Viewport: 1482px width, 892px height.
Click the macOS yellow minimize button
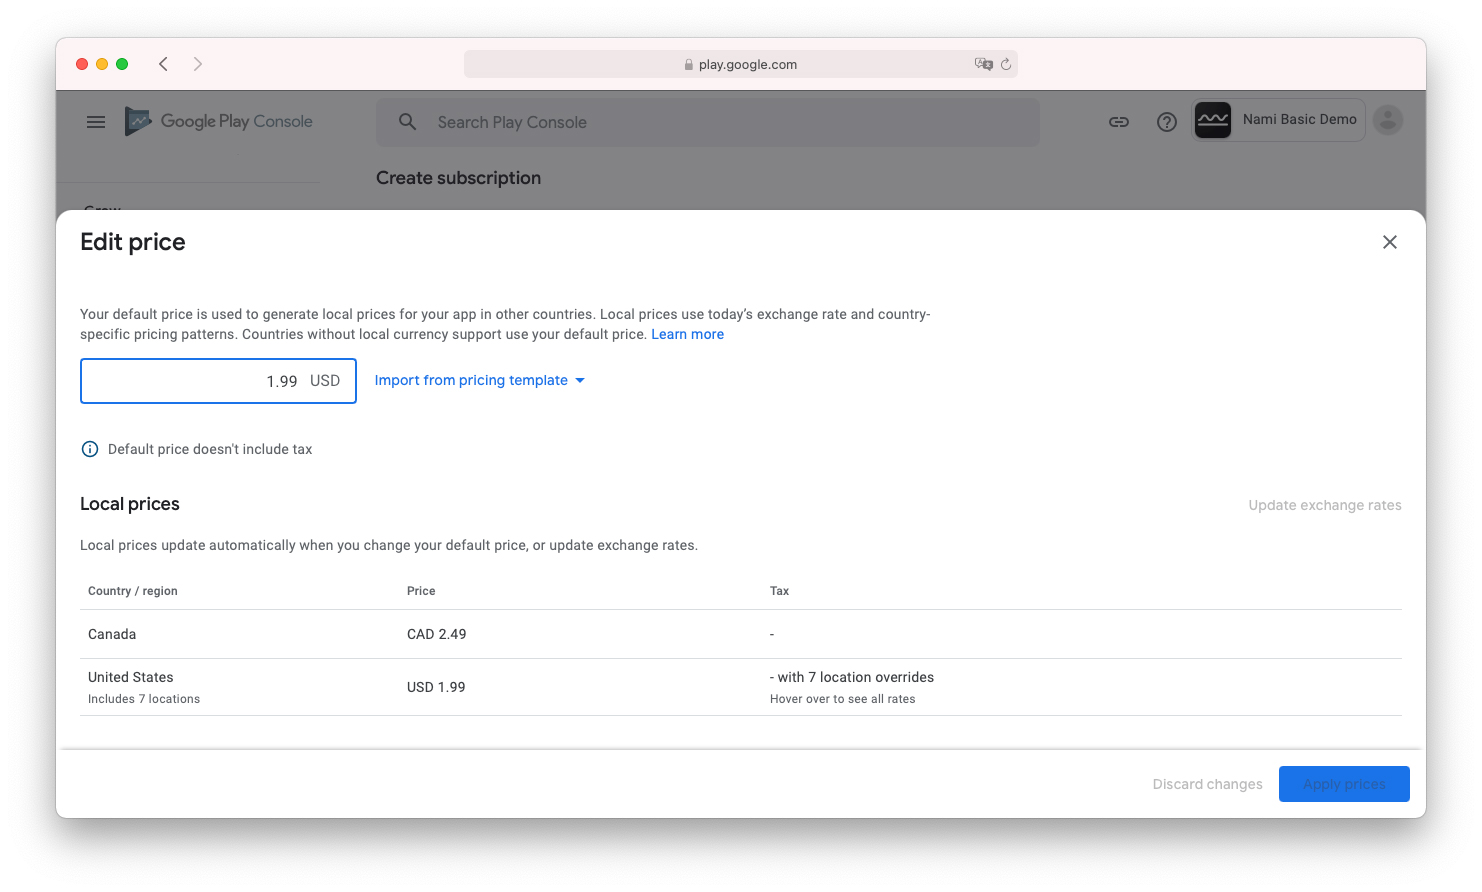(x=102, y=64)
